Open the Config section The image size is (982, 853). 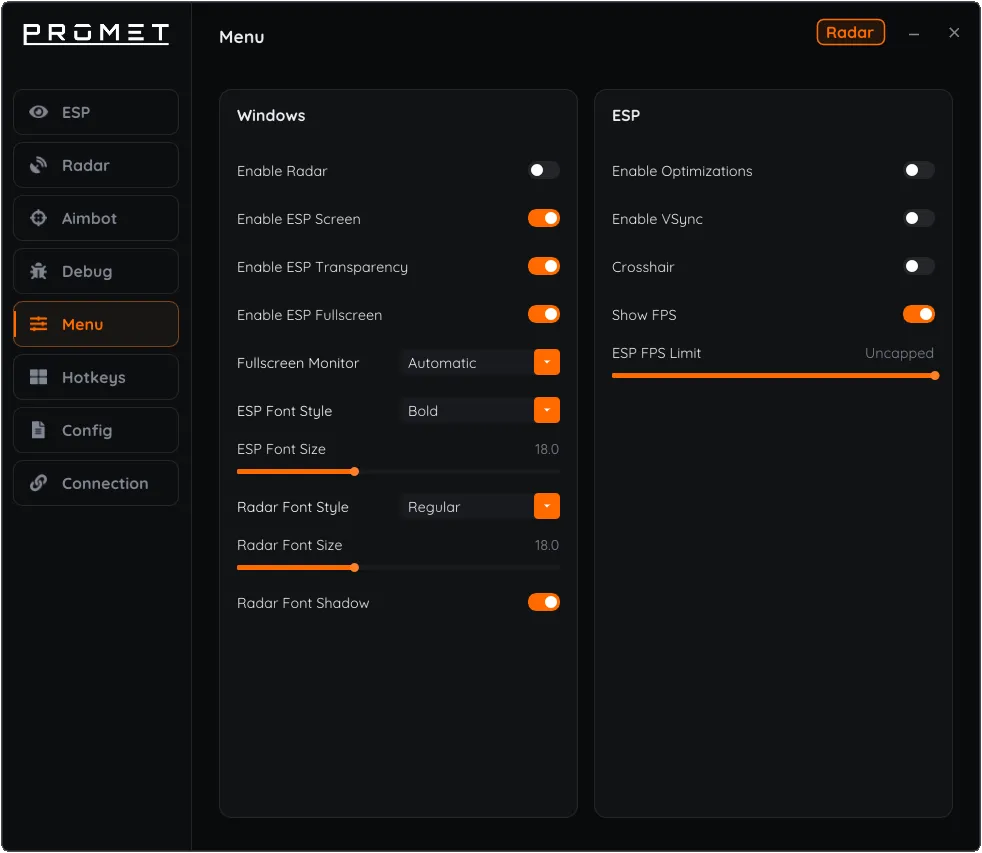[x=96, y=430]
